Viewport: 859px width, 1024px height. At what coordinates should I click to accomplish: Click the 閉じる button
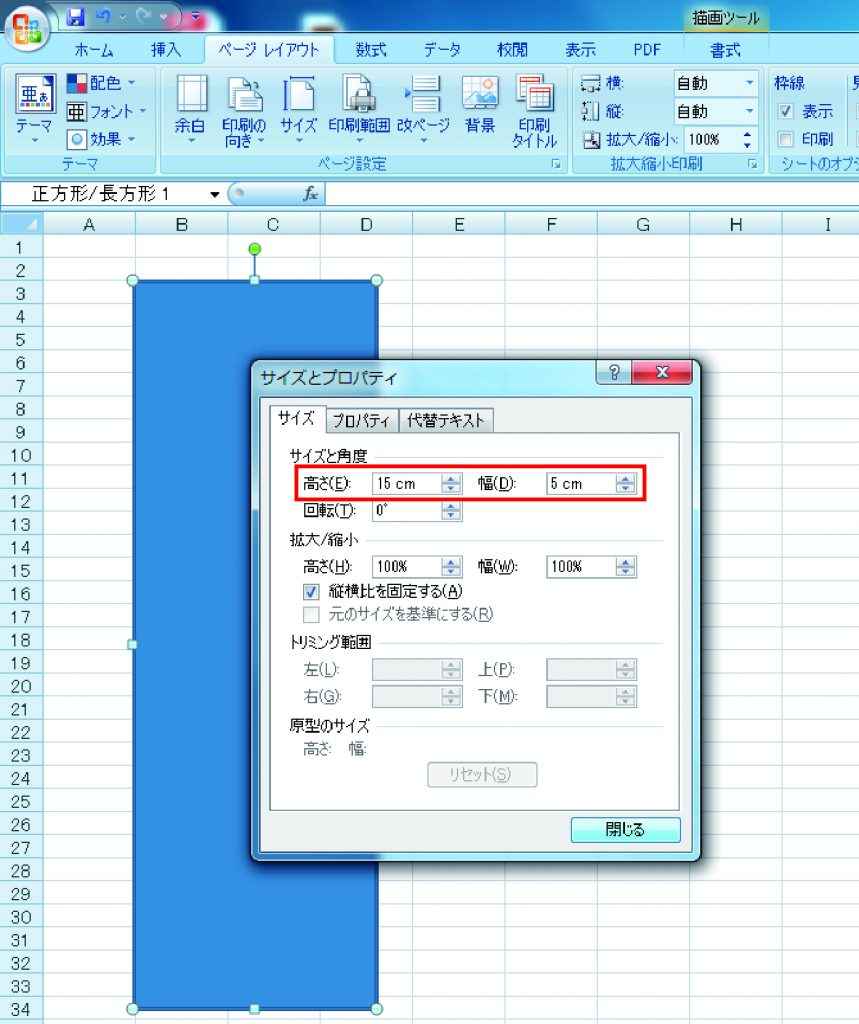[625, 830]
